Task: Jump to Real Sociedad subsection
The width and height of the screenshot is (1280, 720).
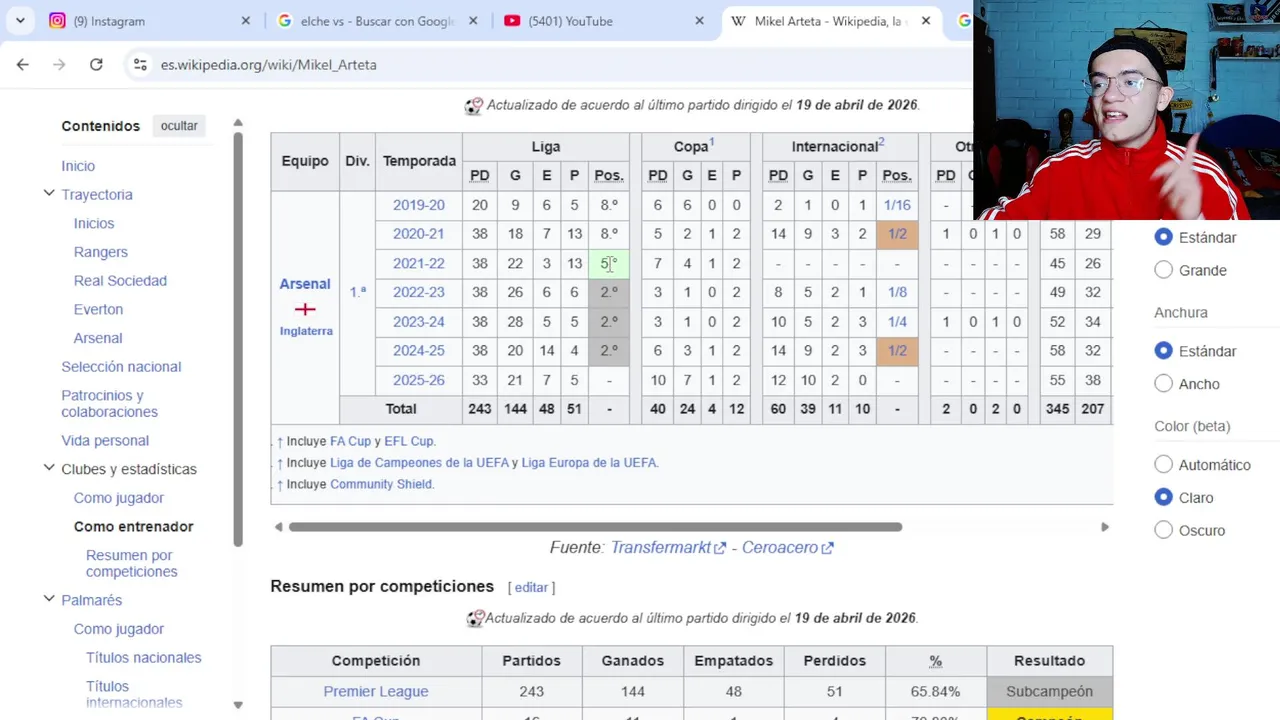Action: pos(120,281)
